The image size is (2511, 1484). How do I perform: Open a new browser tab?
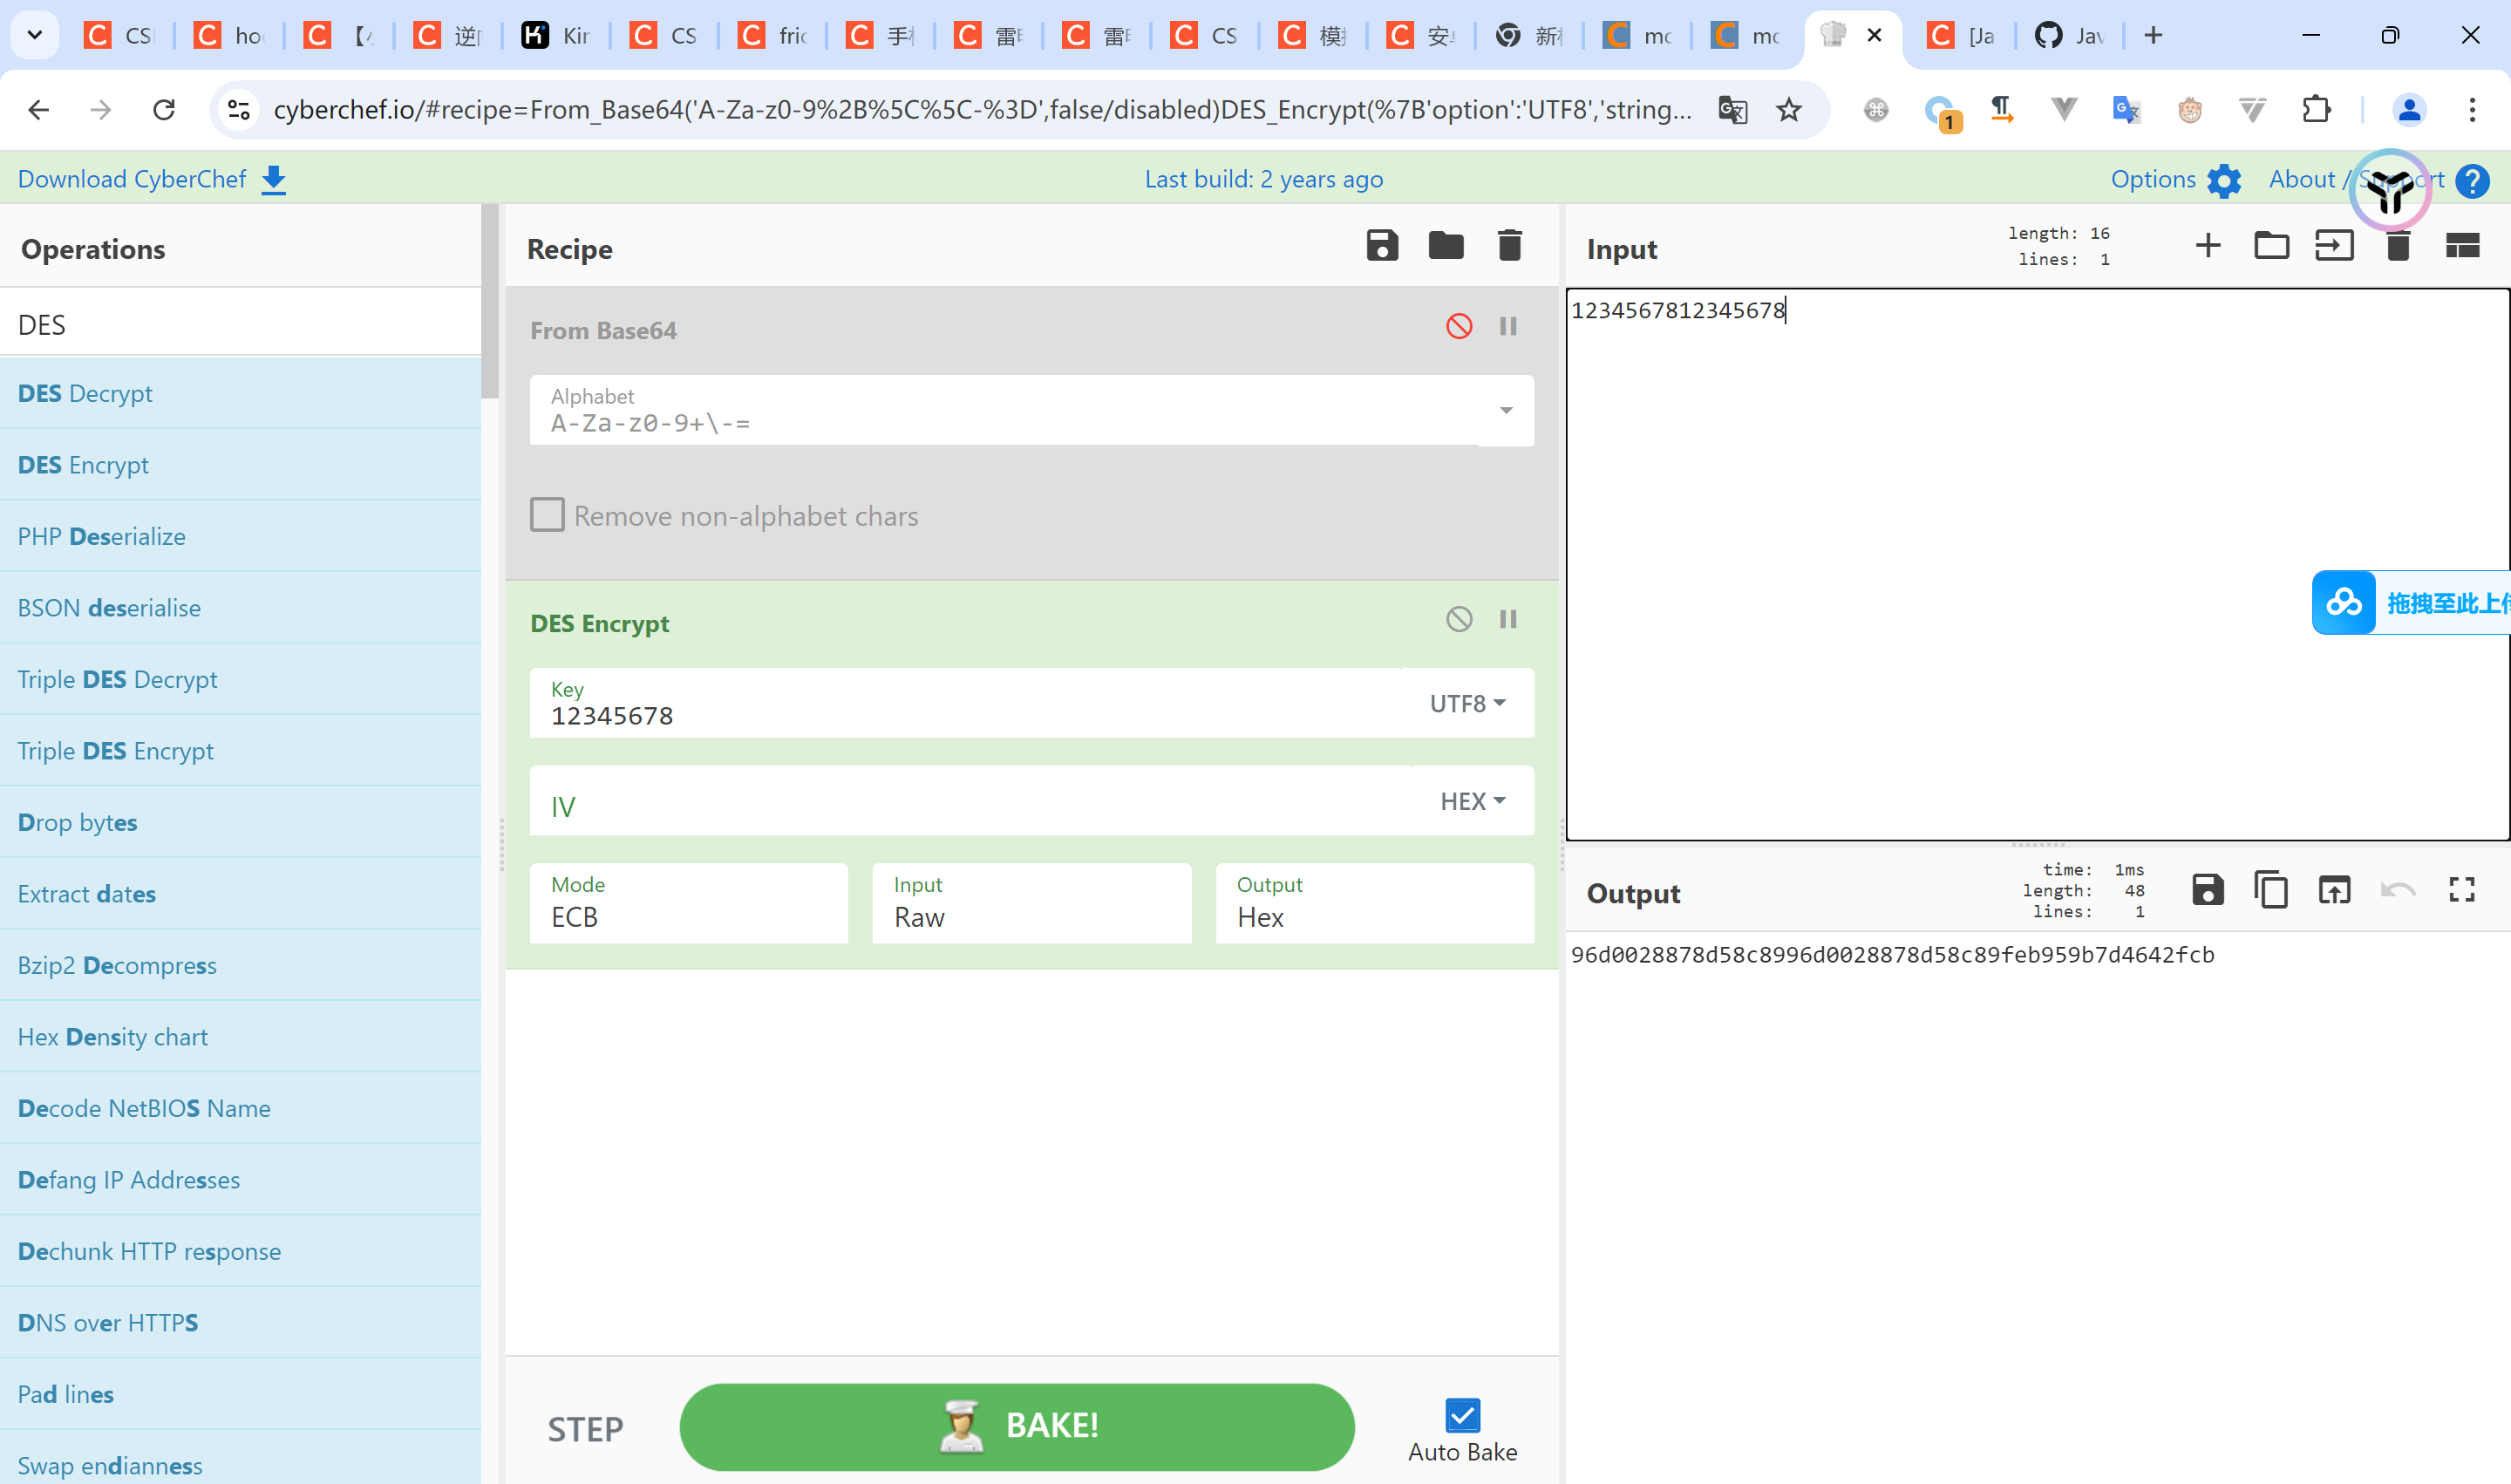coord(2153,36)
